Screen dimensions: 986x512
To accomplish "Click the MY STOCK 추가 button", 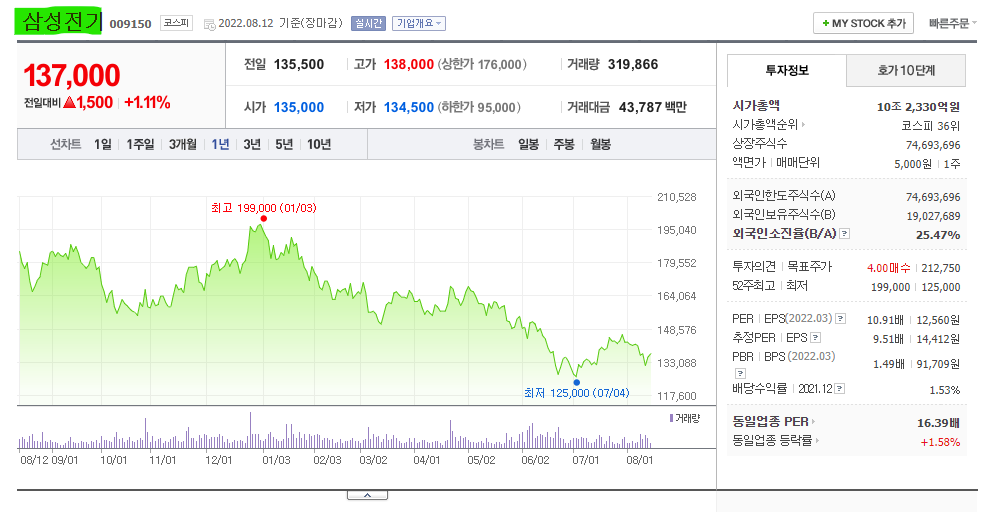I will (x=863, y=23).
